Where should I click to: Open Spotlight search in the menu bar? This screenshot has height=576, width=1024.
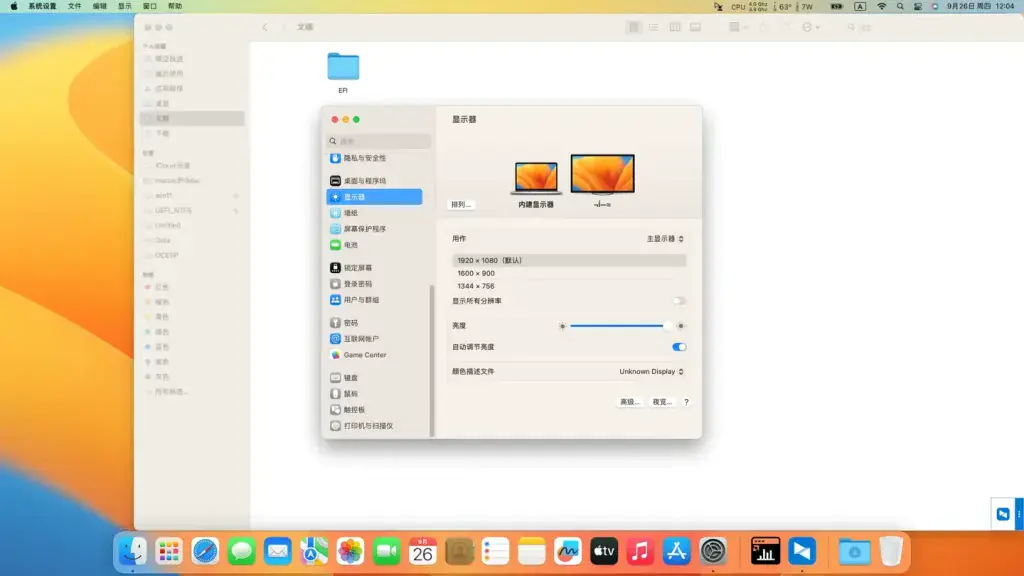tap(900, 7)
